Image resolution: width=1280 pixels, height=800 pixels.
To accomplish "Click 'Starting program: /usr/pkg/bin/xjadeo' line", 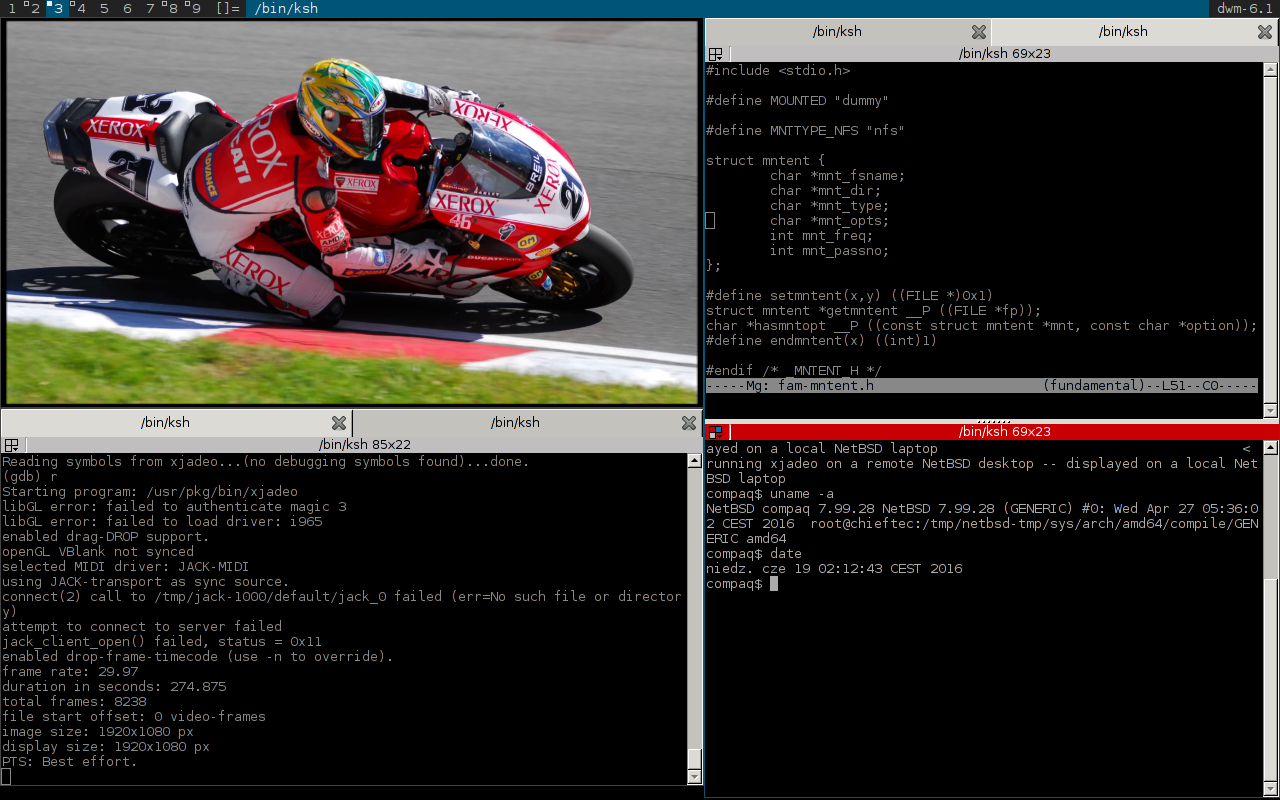I will tap(150, 491).
